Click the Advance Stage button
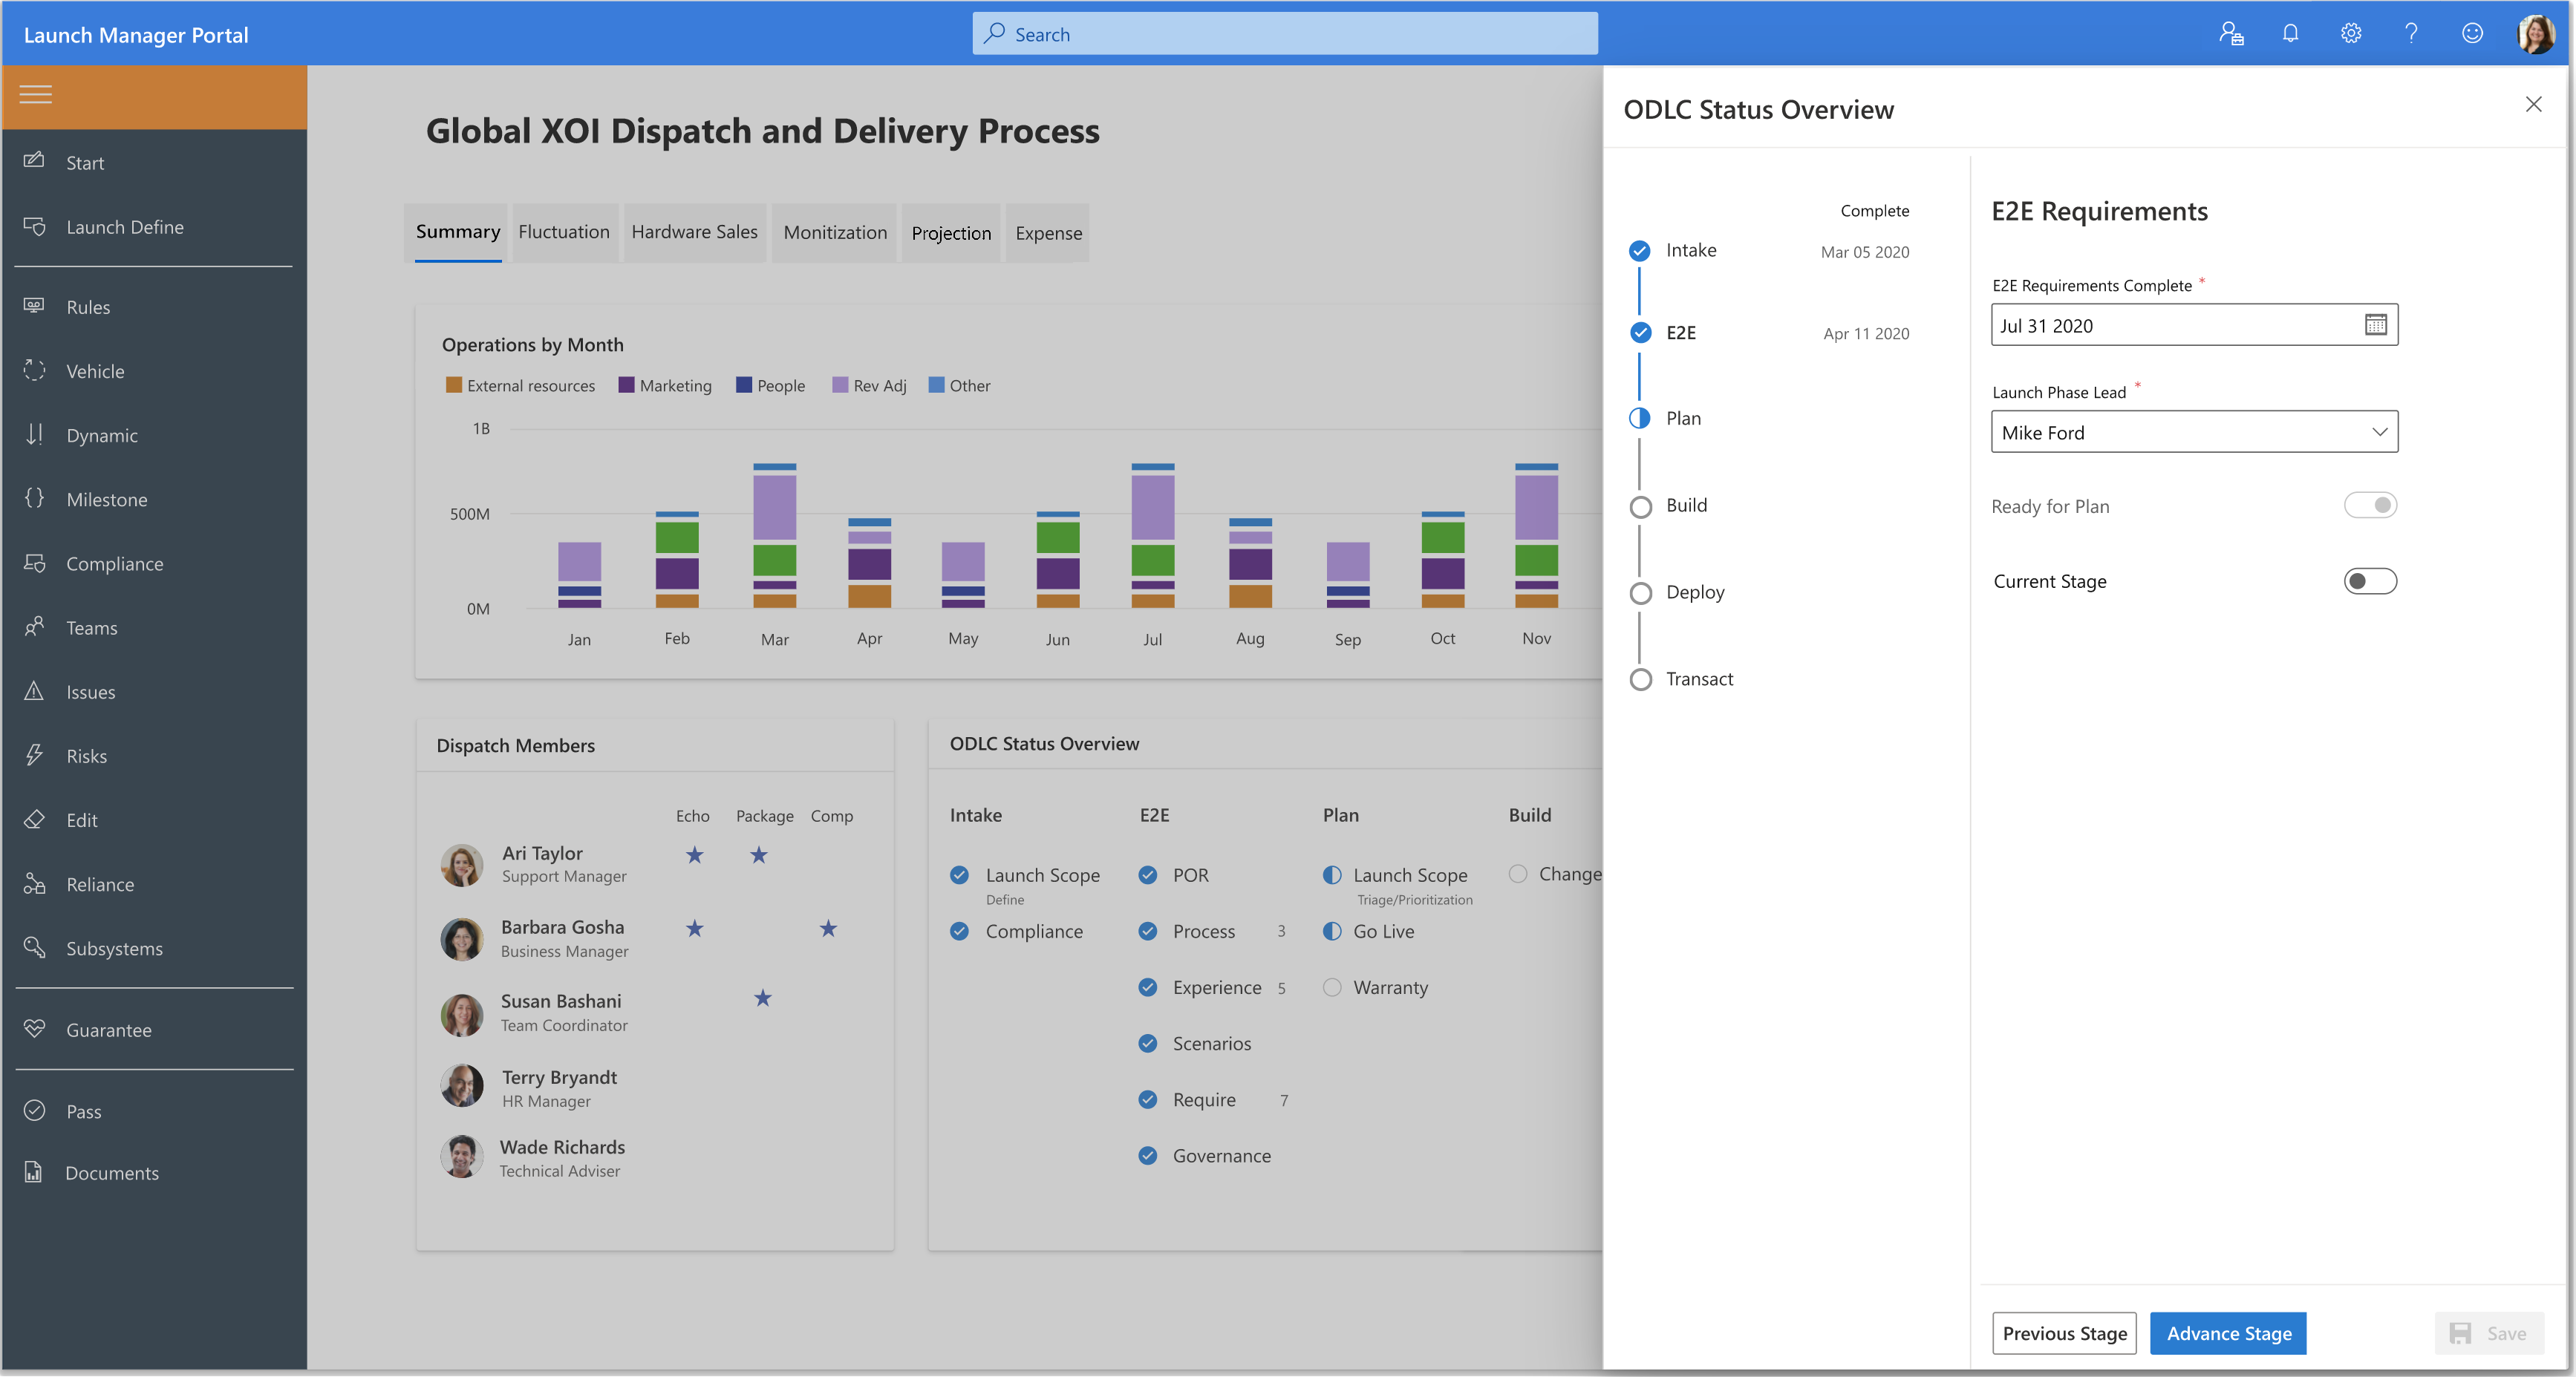Viewport: 2576px width, 1377px height. pyautogui.click(x=2228, y=1333)
